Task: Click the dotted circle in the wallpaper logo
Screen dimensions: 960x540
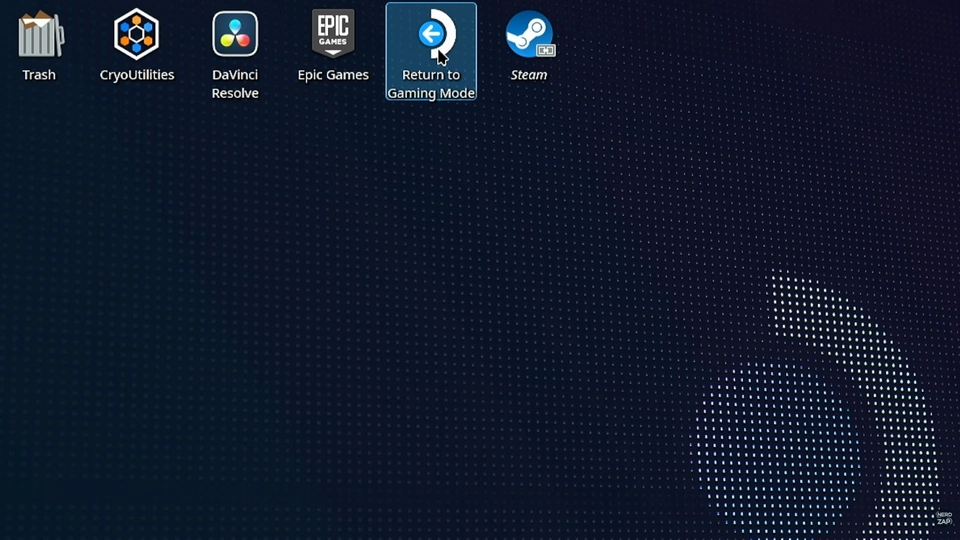Action: (775, 440)
